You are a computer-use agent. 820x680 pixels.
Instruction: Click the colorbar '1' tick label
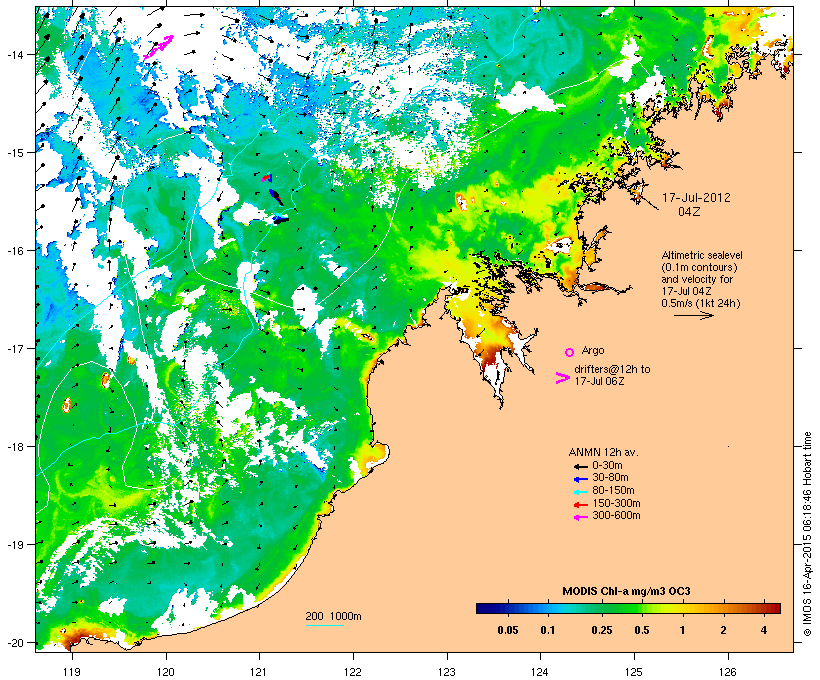click(x=682, y=630)
